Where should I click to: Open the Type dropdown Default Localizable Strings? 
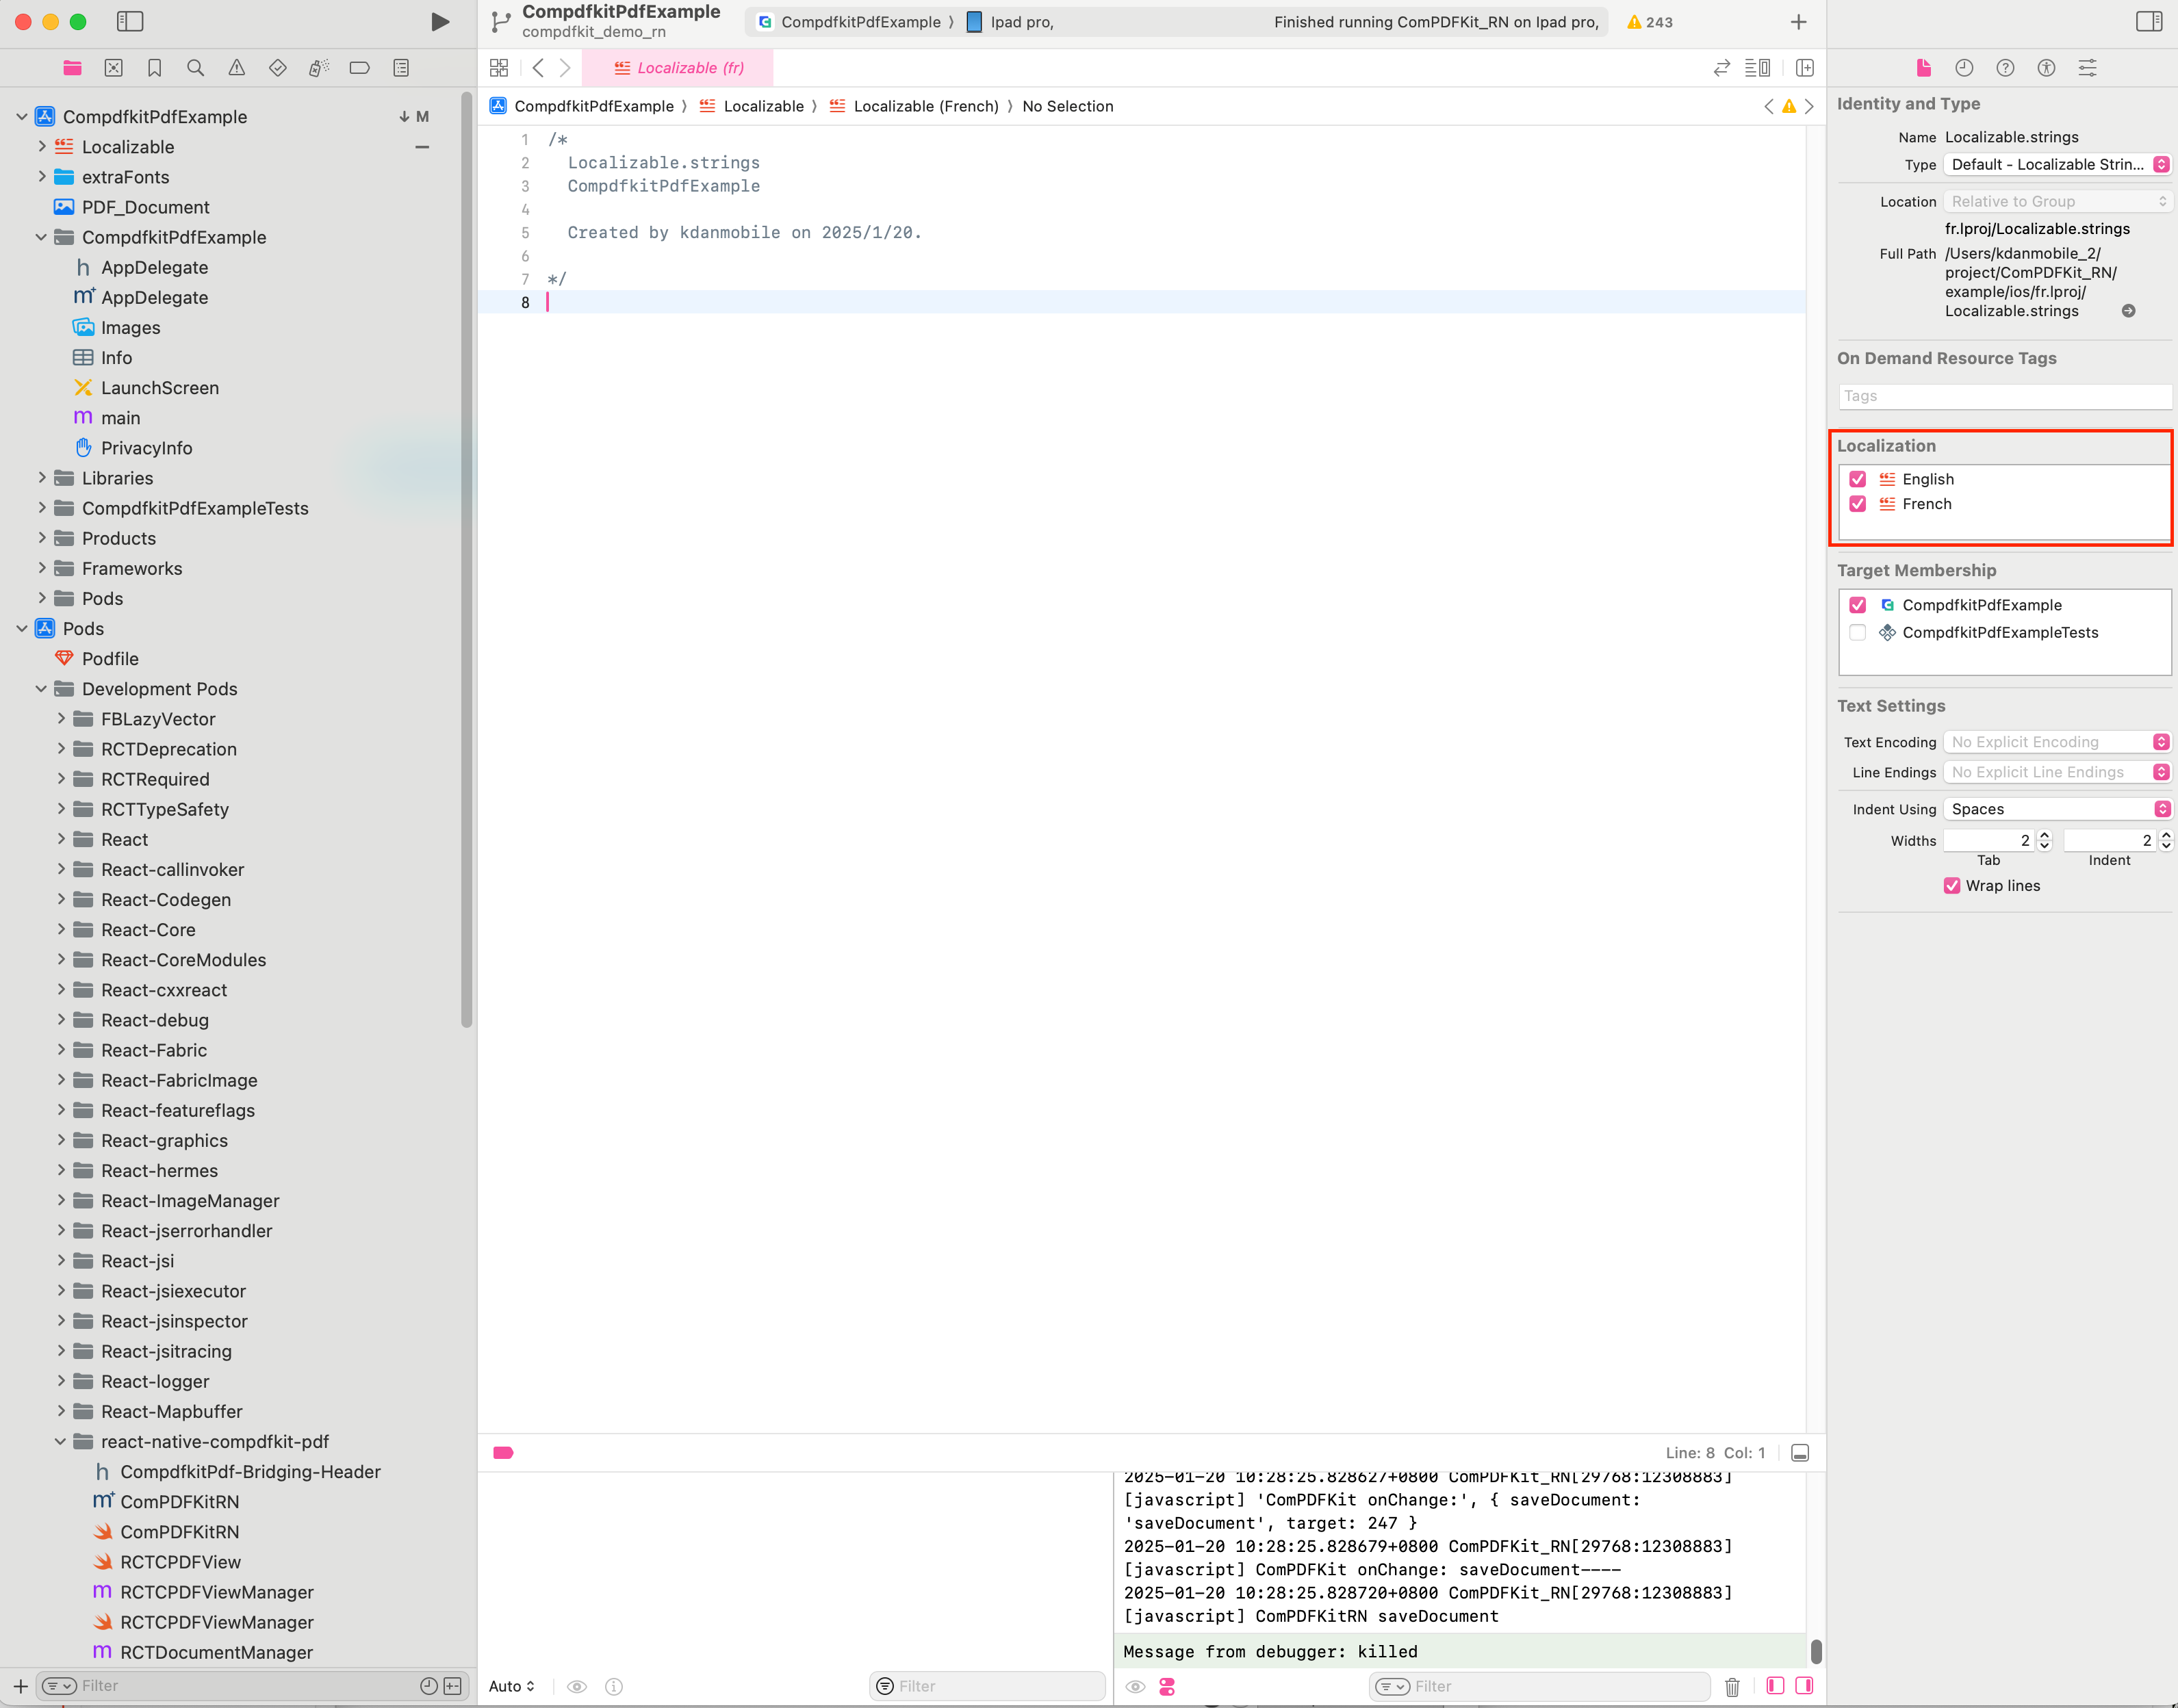pos(2058,165)
